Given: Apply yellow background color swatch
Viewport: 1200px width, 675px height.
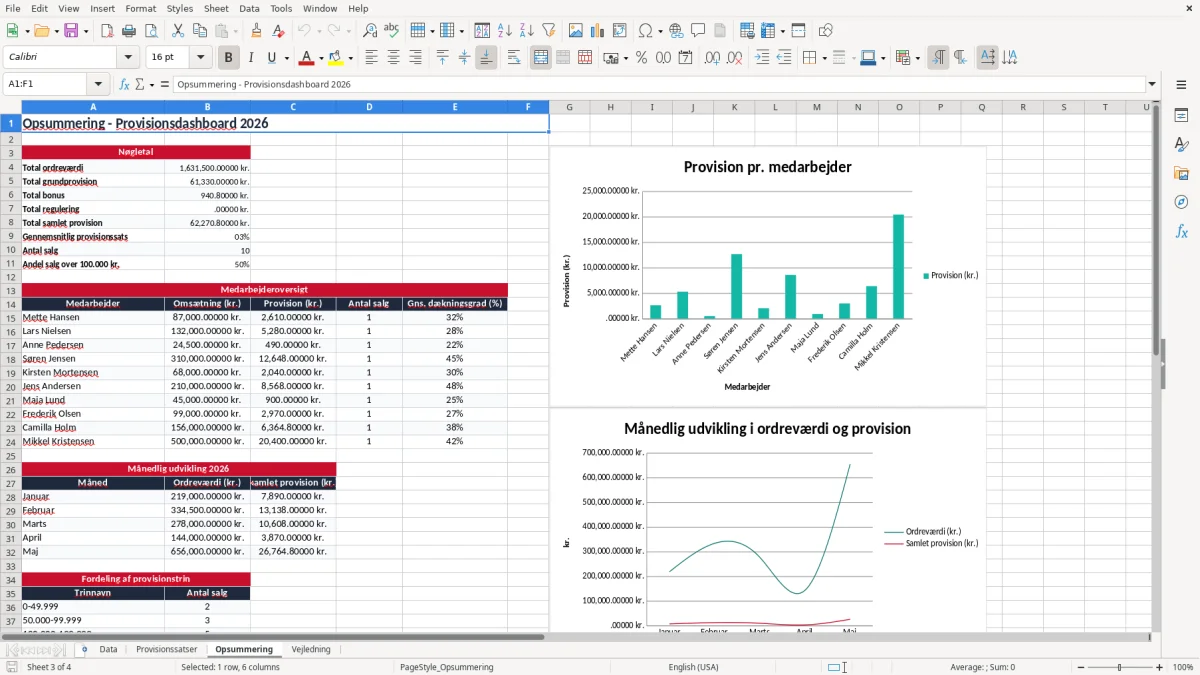Looking at the screenshot, I should 336,58.
